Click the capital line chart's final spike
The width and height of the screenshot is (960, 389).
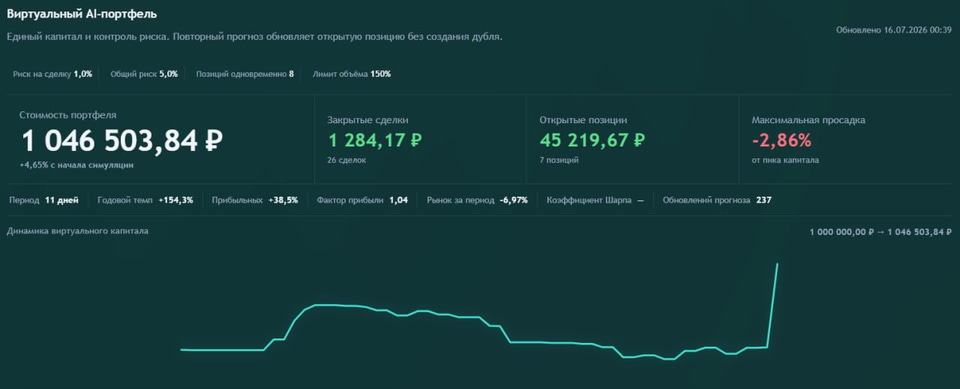coord(773,305)
